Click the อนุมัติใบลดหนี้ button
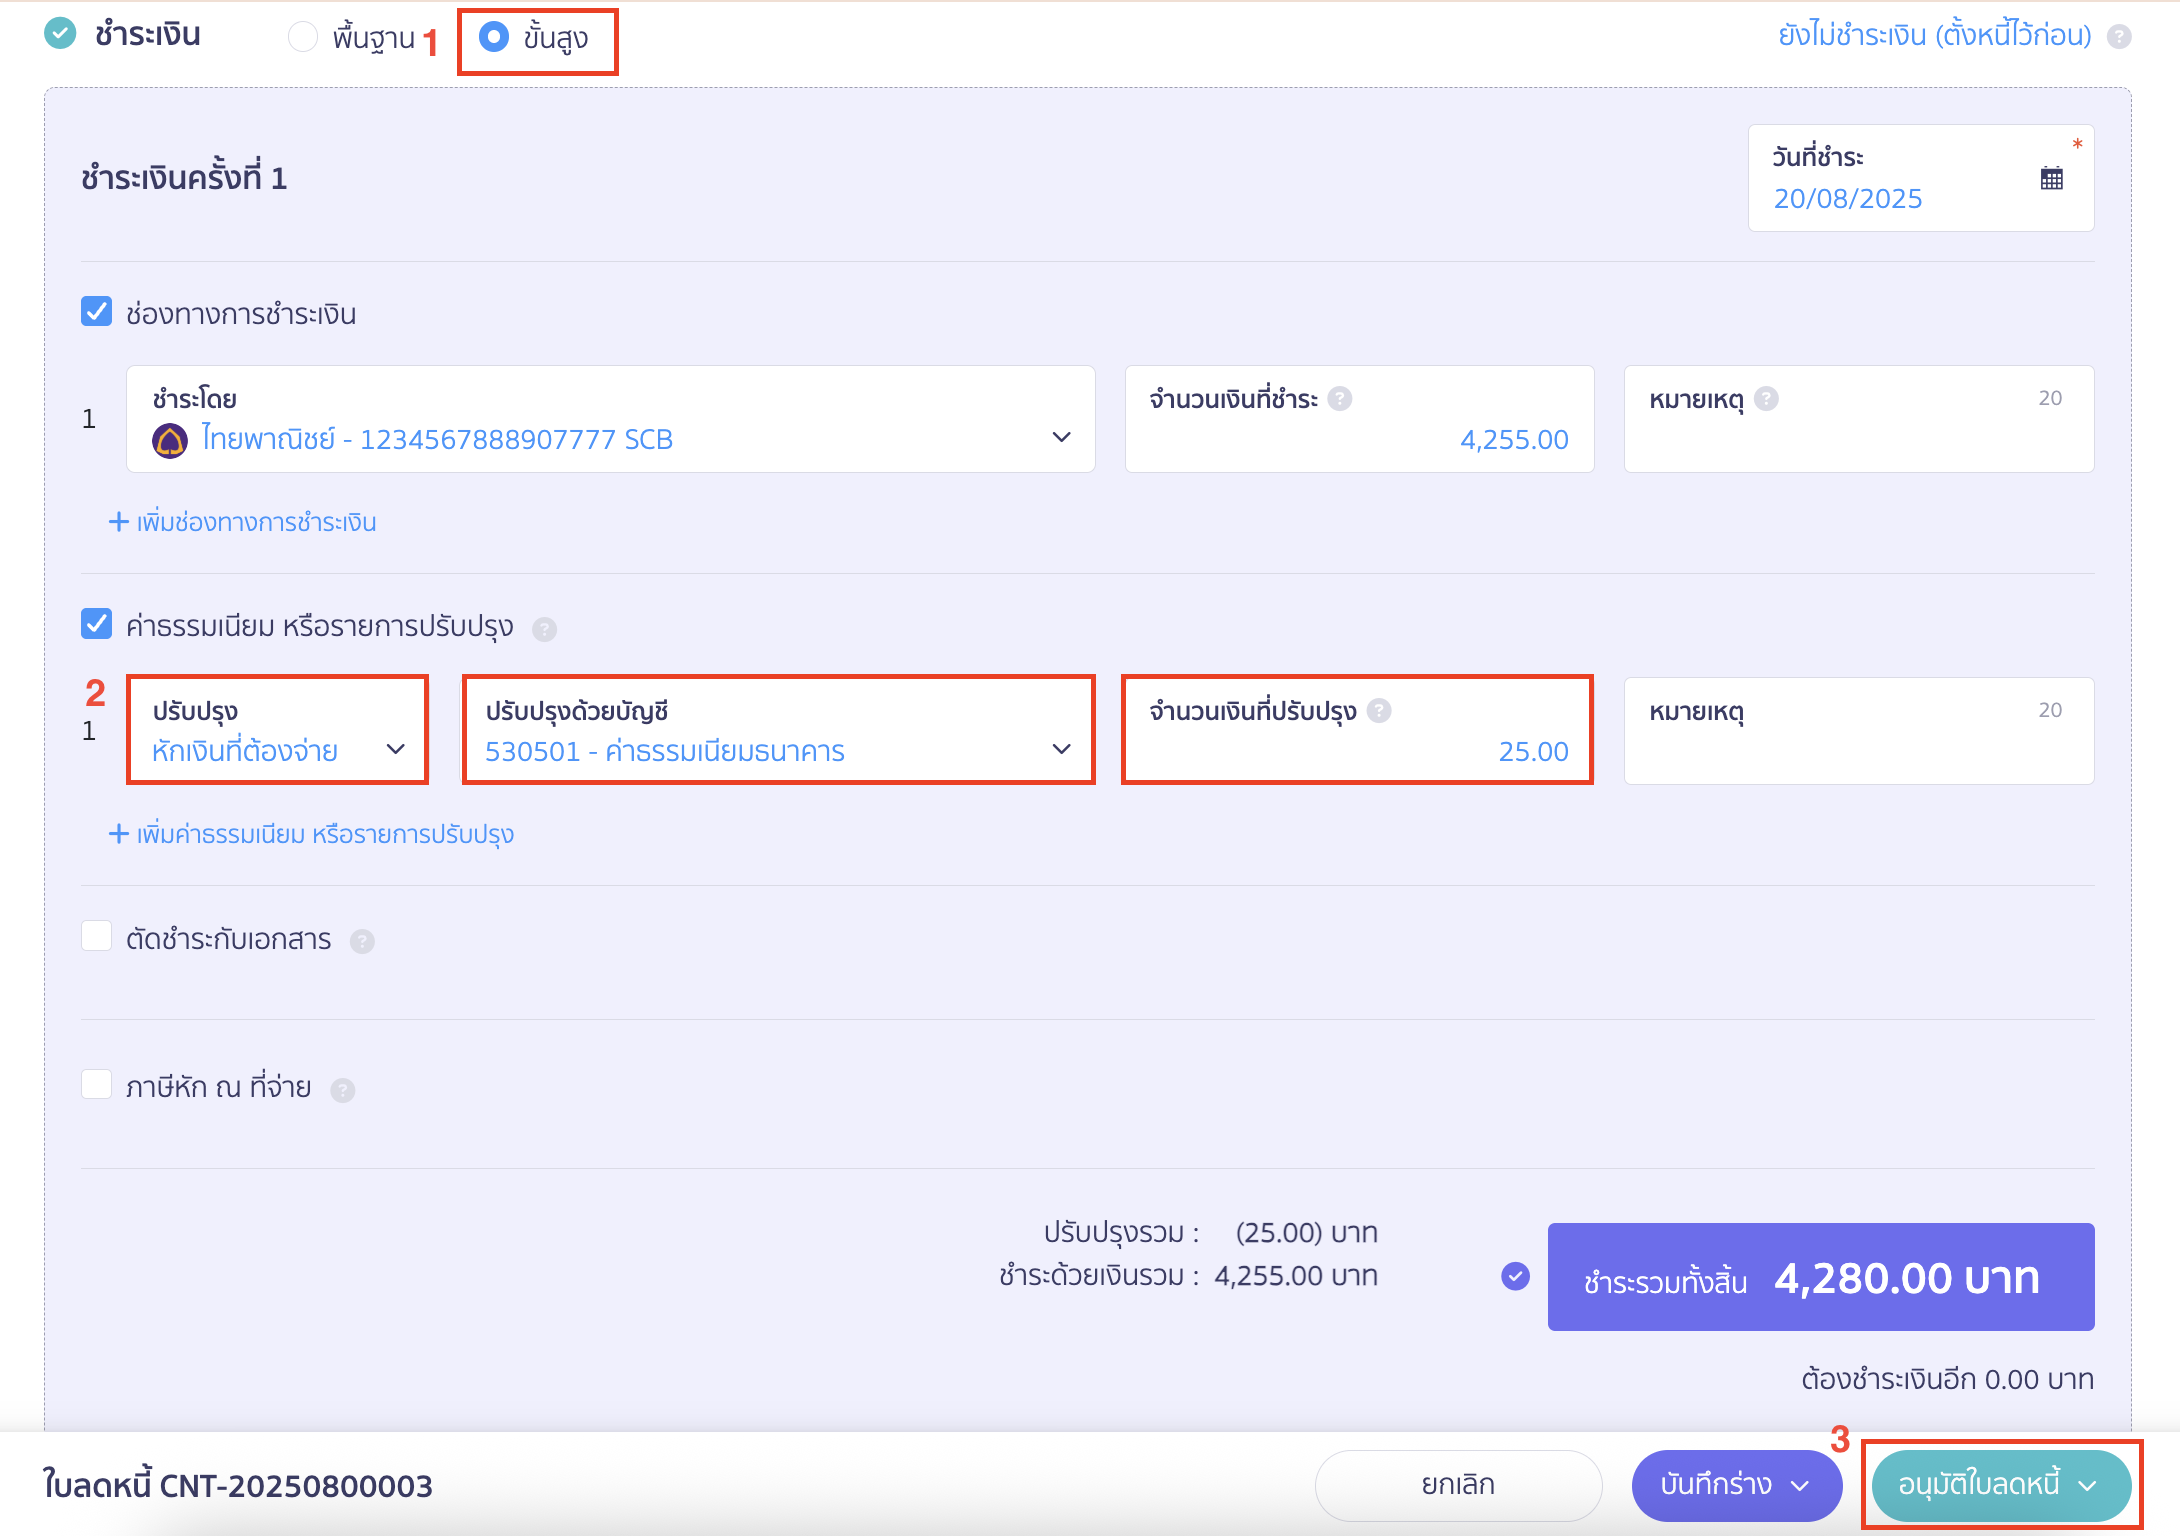Screen dimensions: 2180x1536 (x=2000, y=1485)
